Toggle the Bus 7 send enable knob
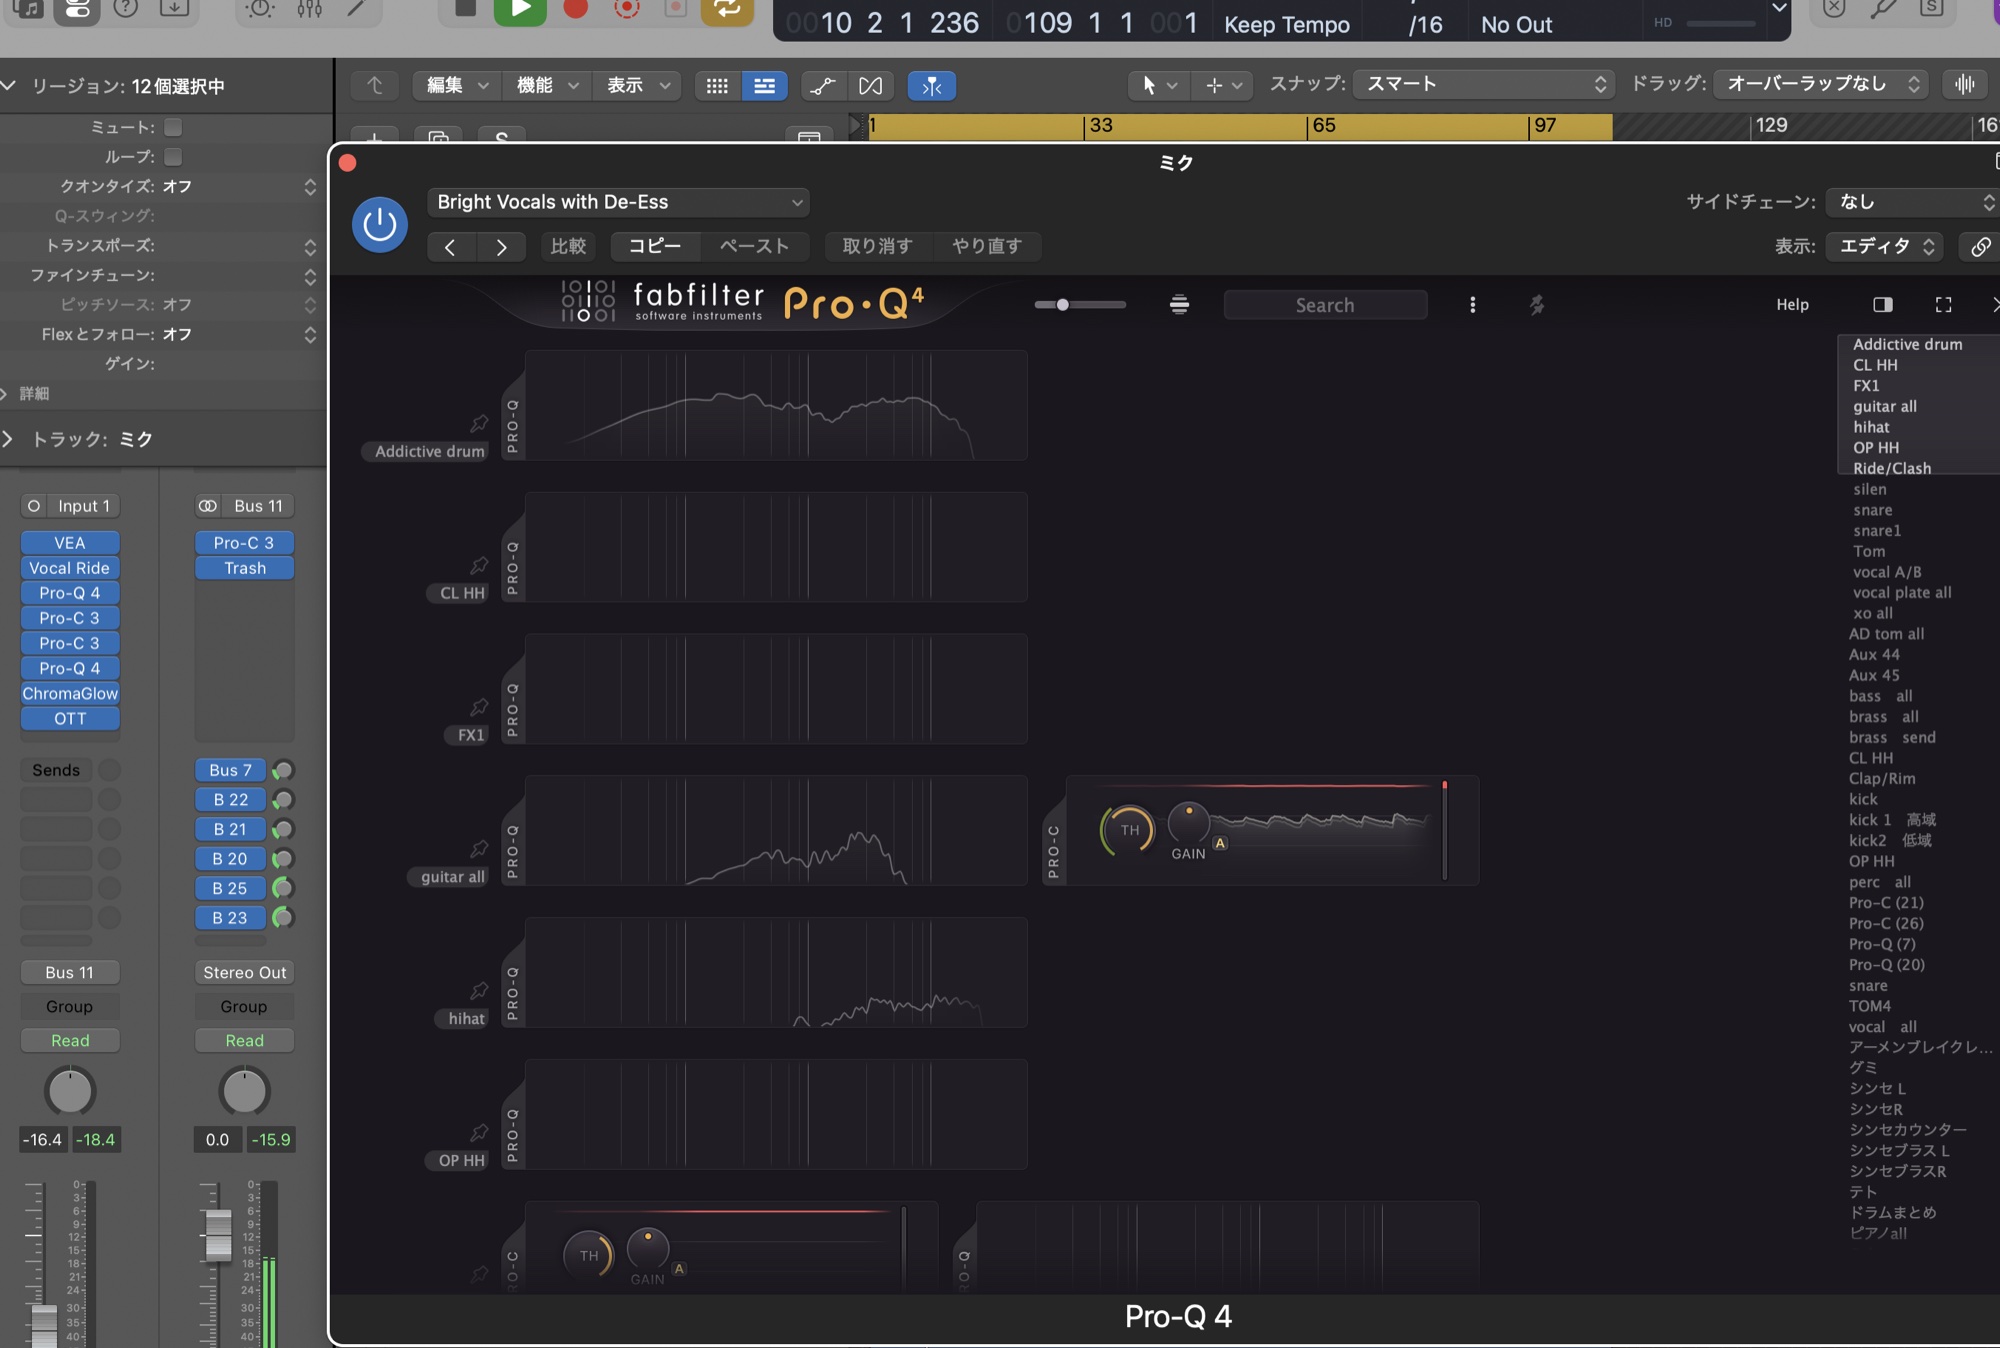This screenshot has height=1348, width=2000. coord(283,770)
